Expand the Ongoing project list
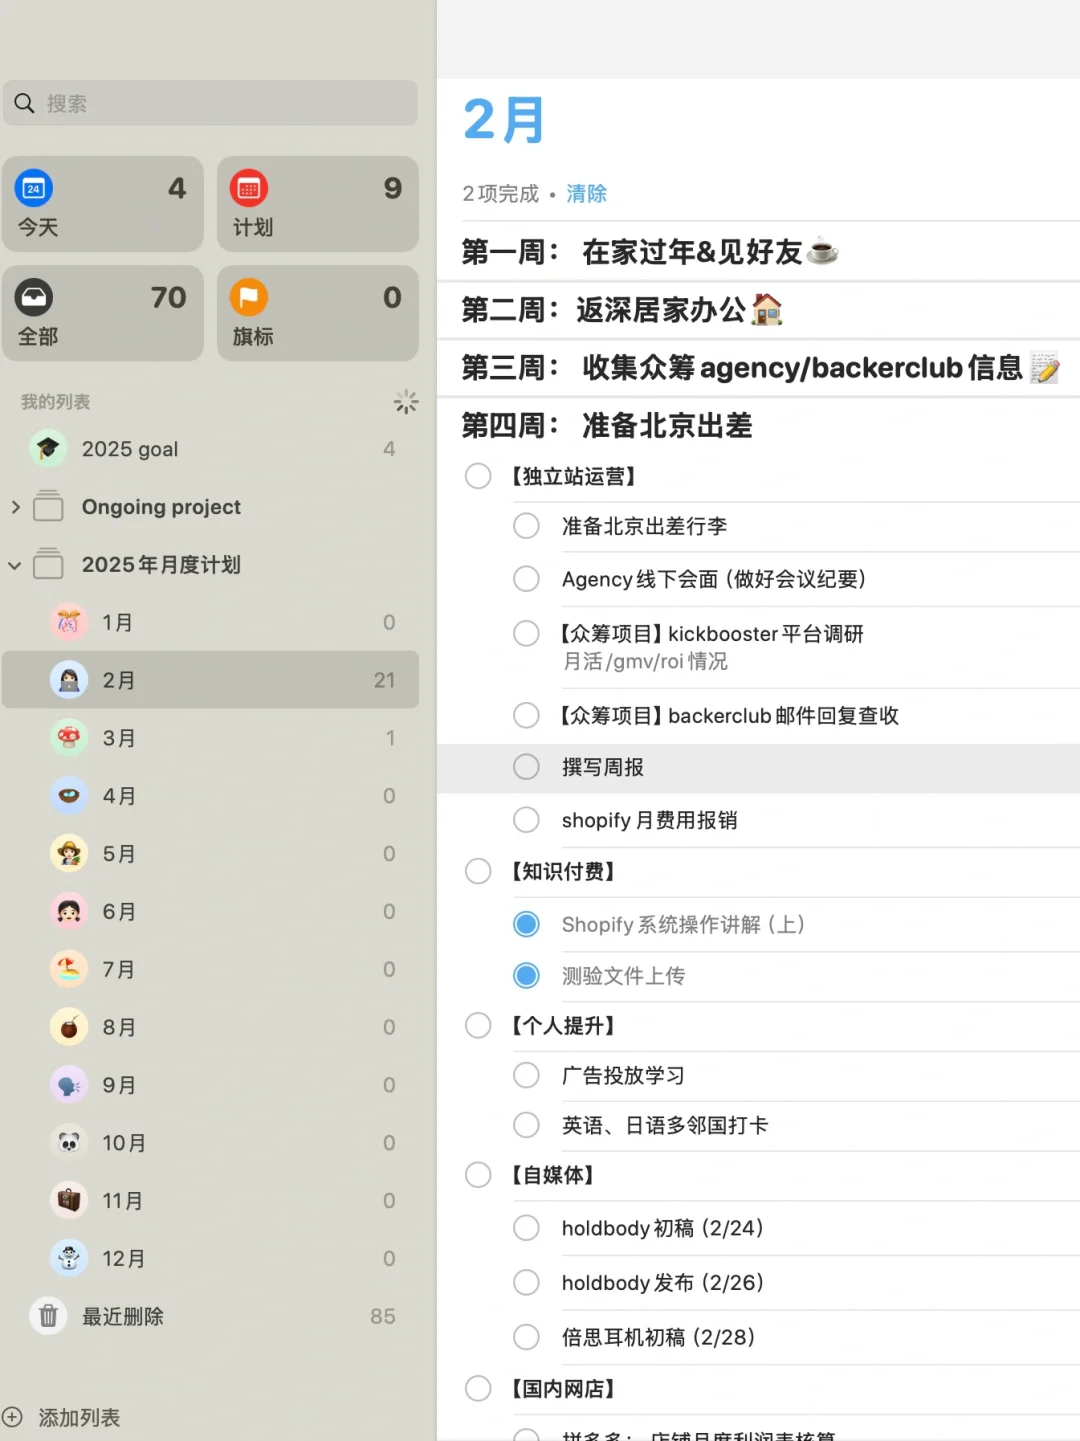The height and width of the screenshot is (1441, 1080). (15, 507)
